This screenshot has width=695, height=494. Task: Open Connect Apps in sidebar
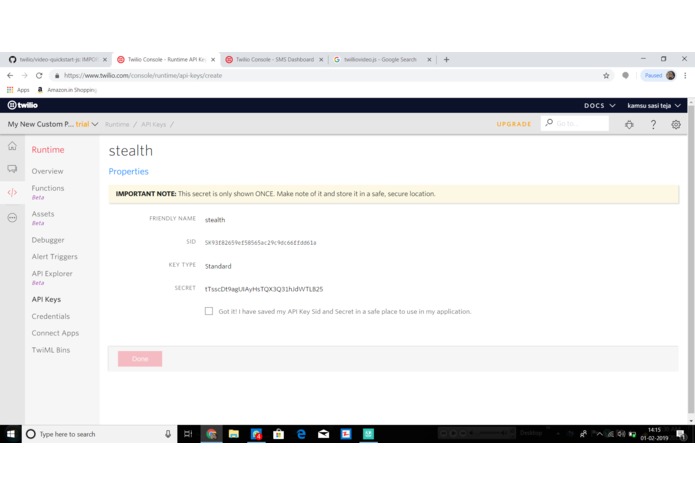pos(55,333)
